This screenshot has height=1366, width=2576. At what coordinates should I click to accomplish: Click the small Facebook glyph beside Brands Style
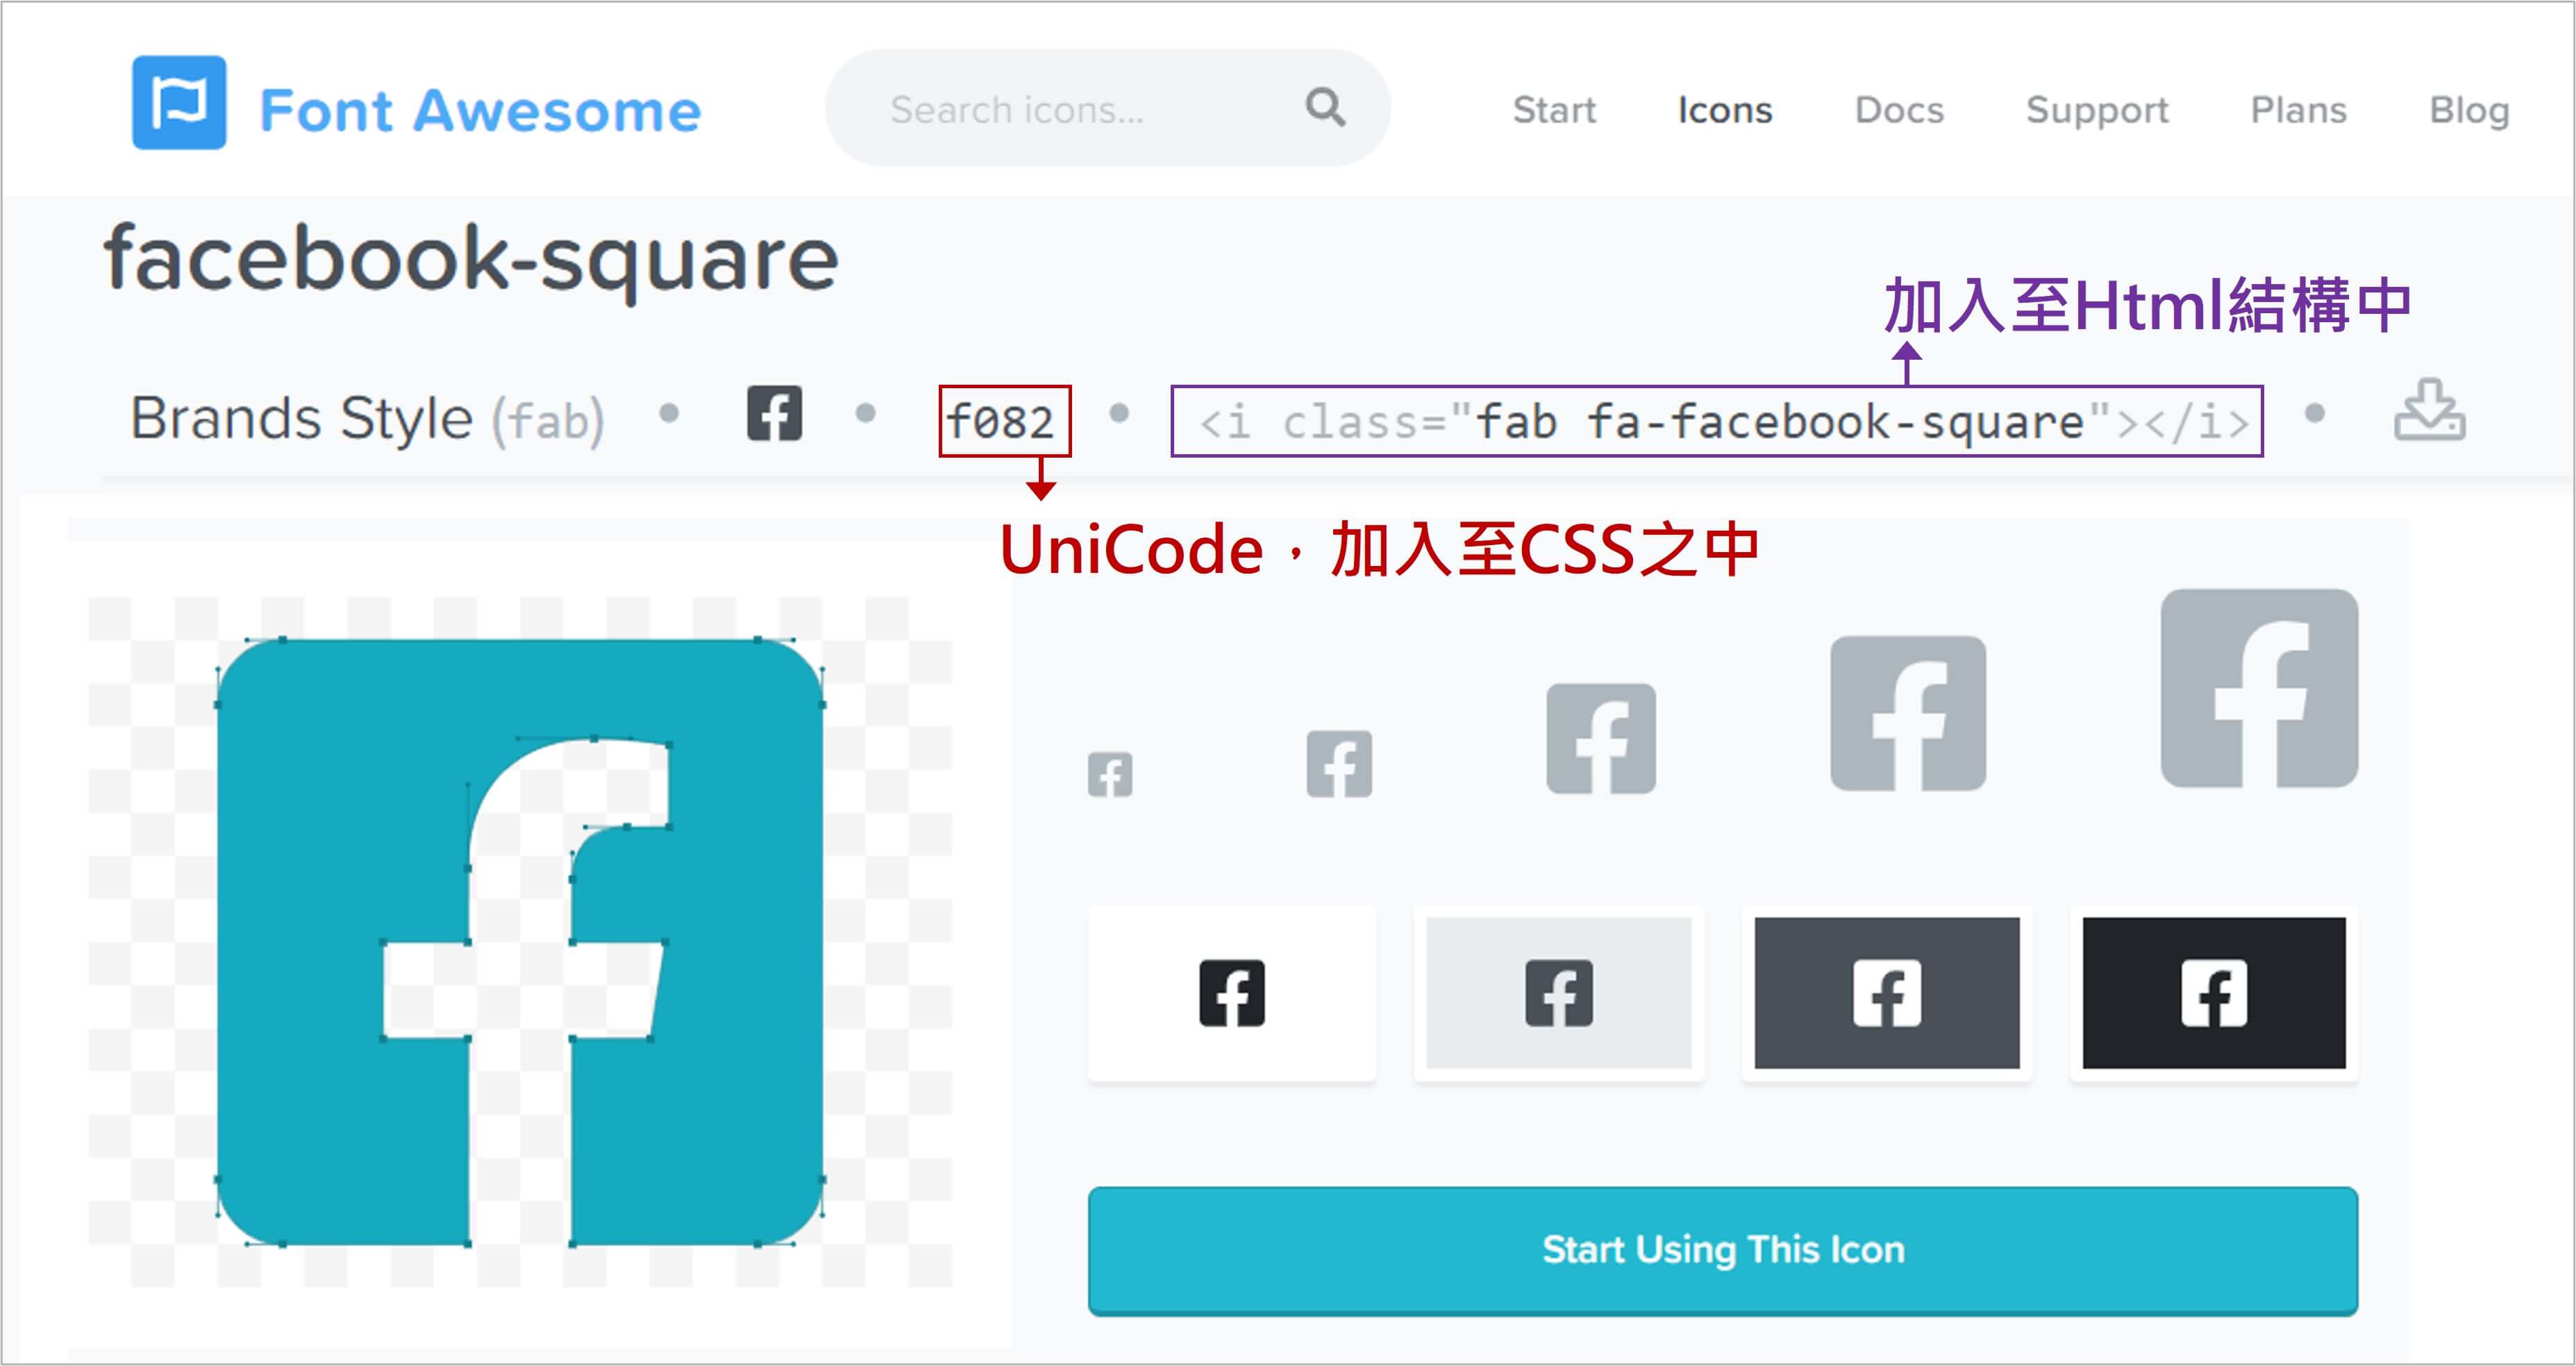pos(774,413)
